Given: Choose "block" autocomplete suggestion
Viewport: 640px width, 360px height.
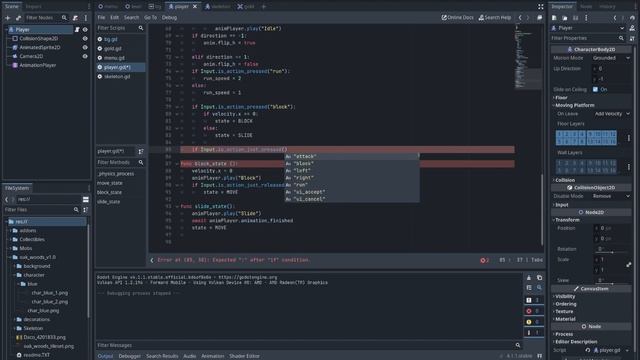Looking at the screenshot, I should (352, 164).
